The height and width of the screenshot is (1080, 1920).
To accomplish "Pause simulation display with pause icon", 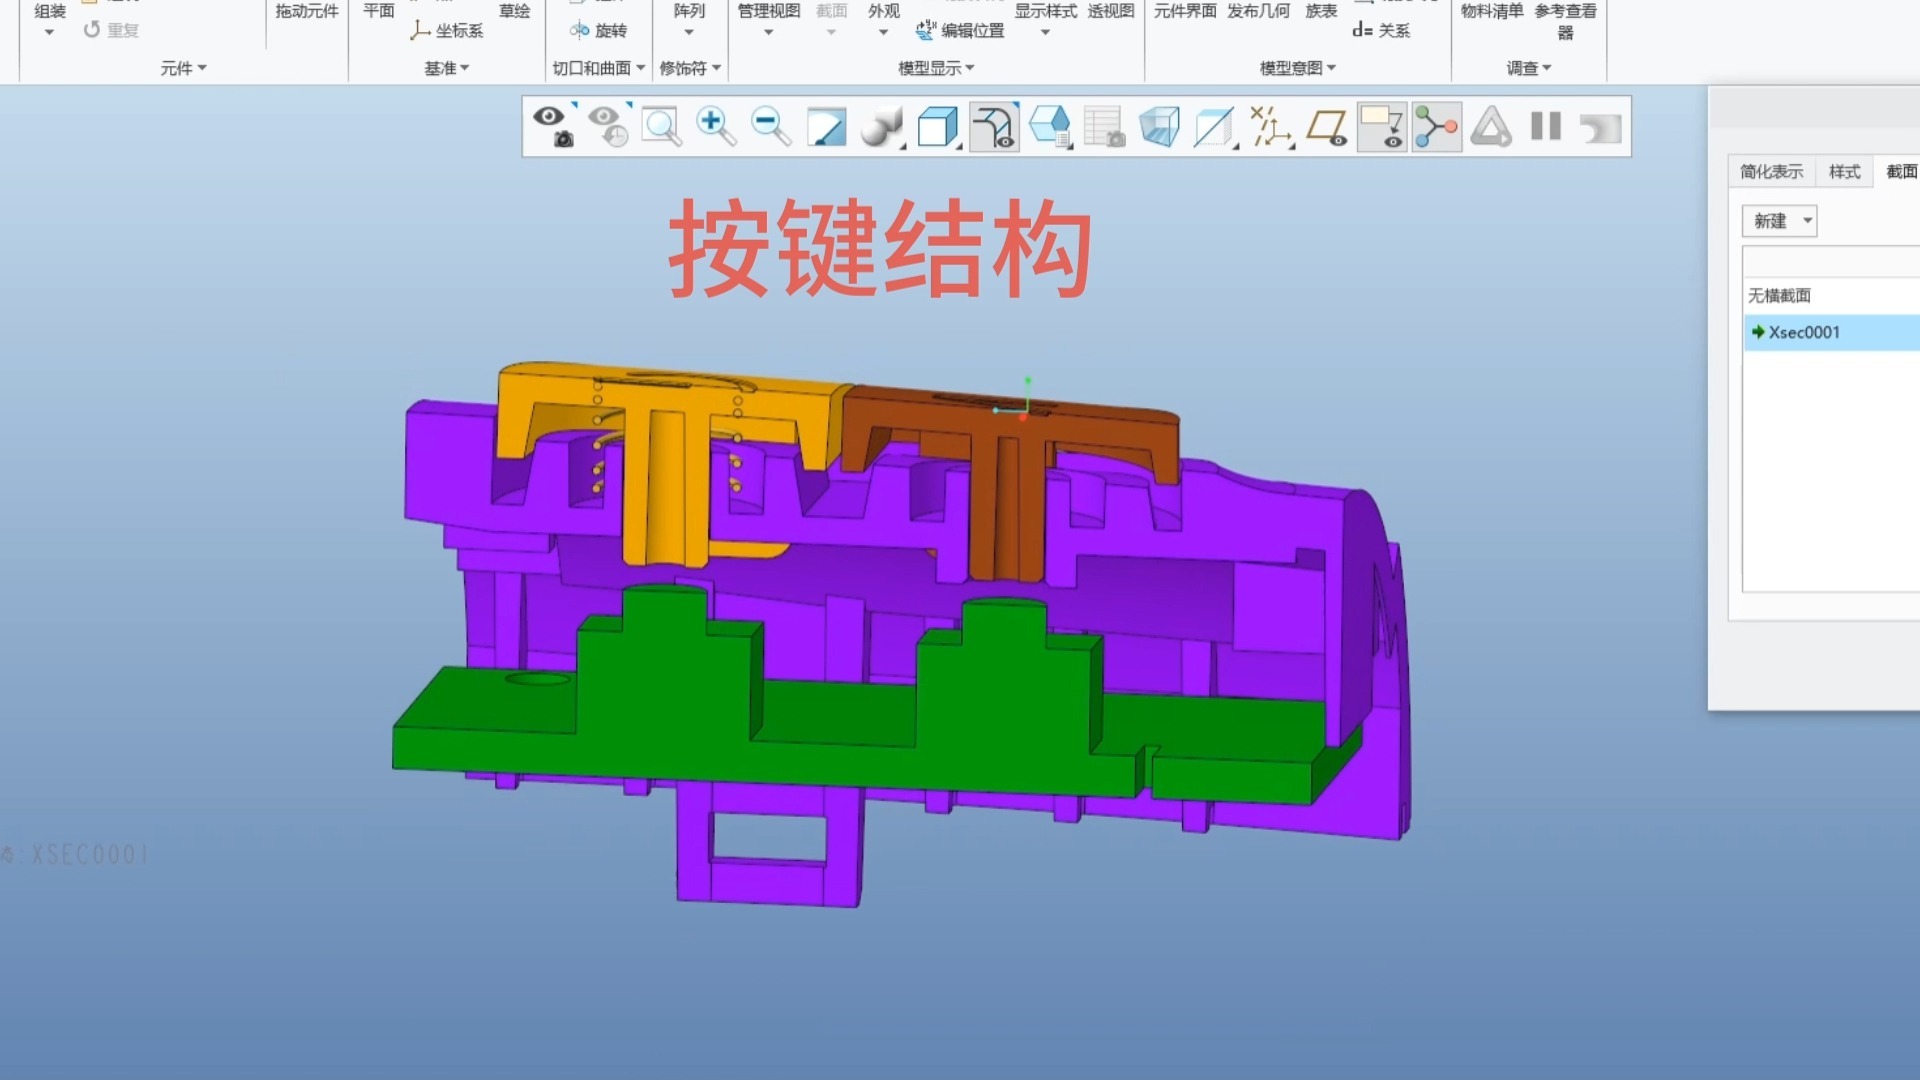I will click(1545, 127).
